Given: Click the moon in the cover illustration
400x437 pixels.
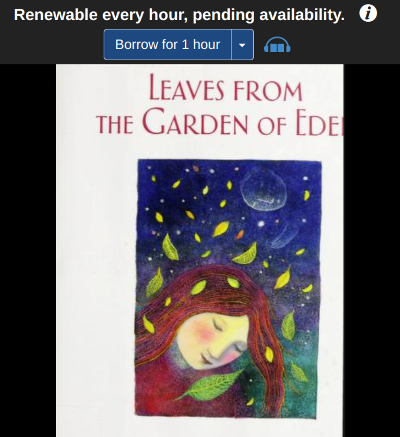Looking at the screenshot, I should tap(264, 191).
